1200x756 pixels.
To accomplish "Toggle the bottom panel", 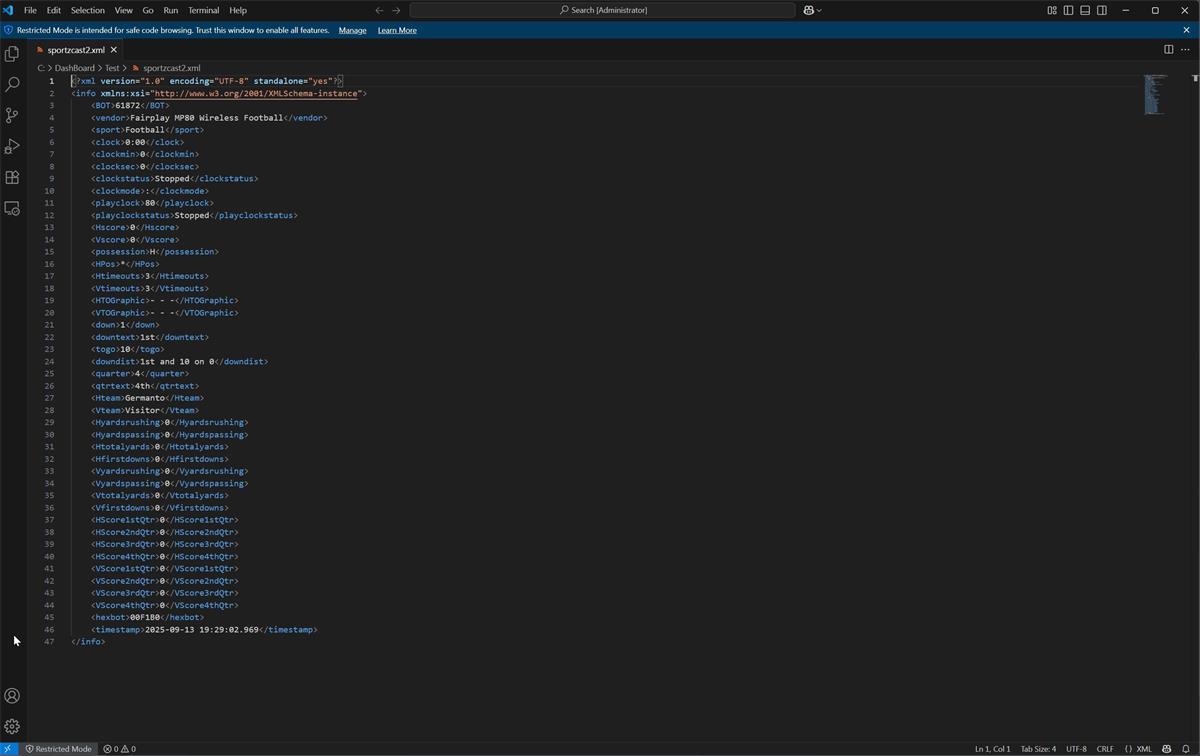I will tap(1085, 10).
